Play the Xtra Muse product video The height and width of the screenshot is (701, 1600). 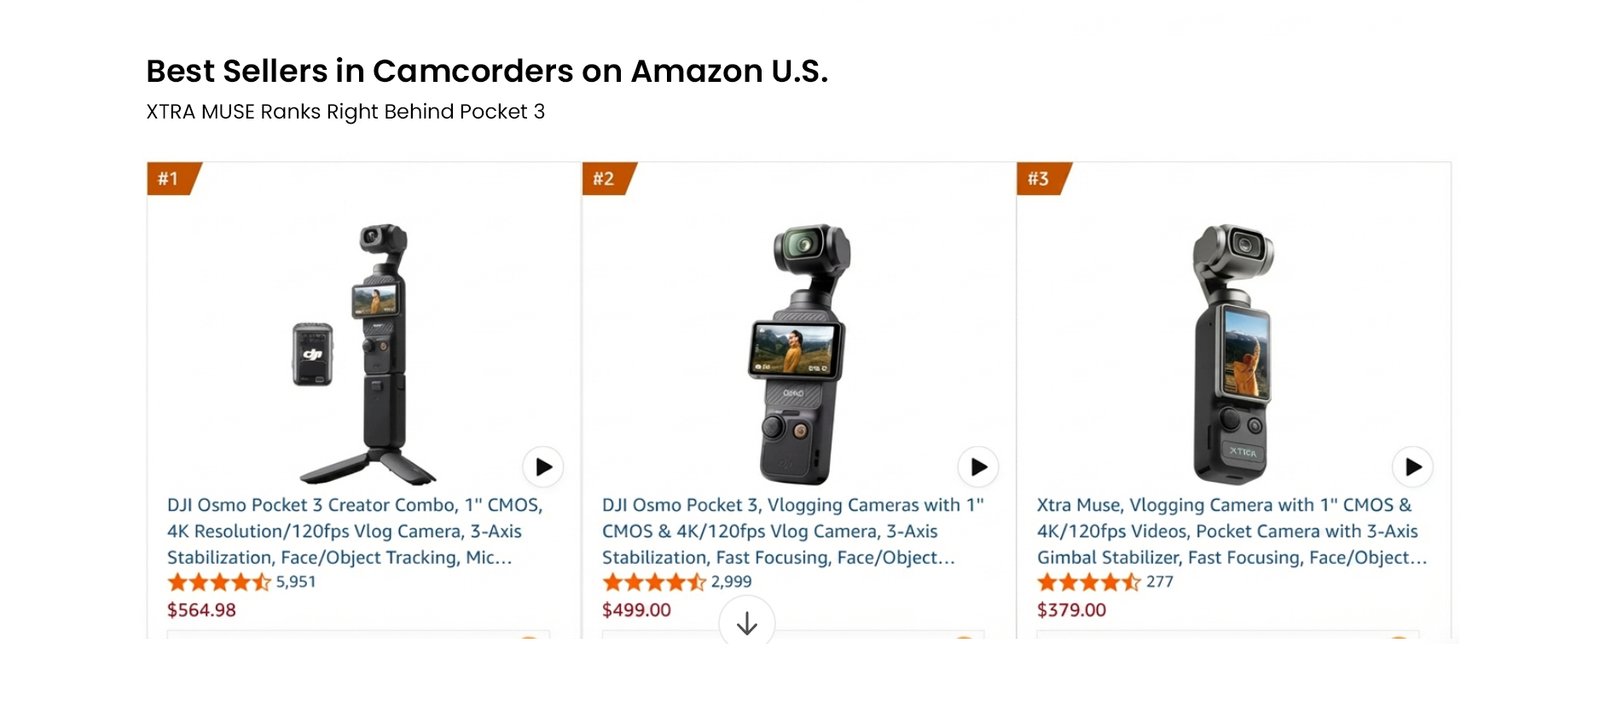tap(1413, 467)
